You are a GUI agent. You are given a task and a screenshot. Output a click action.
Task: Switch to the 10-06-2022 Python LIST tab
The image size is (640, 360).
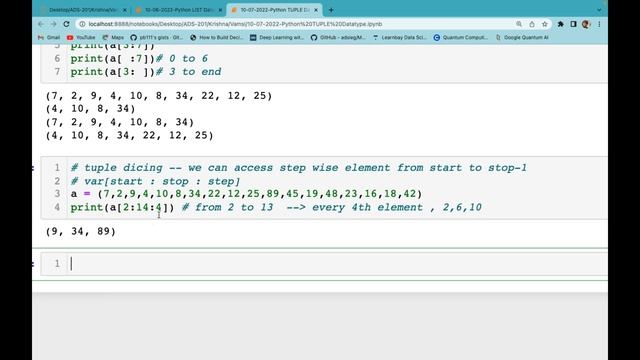178,10
